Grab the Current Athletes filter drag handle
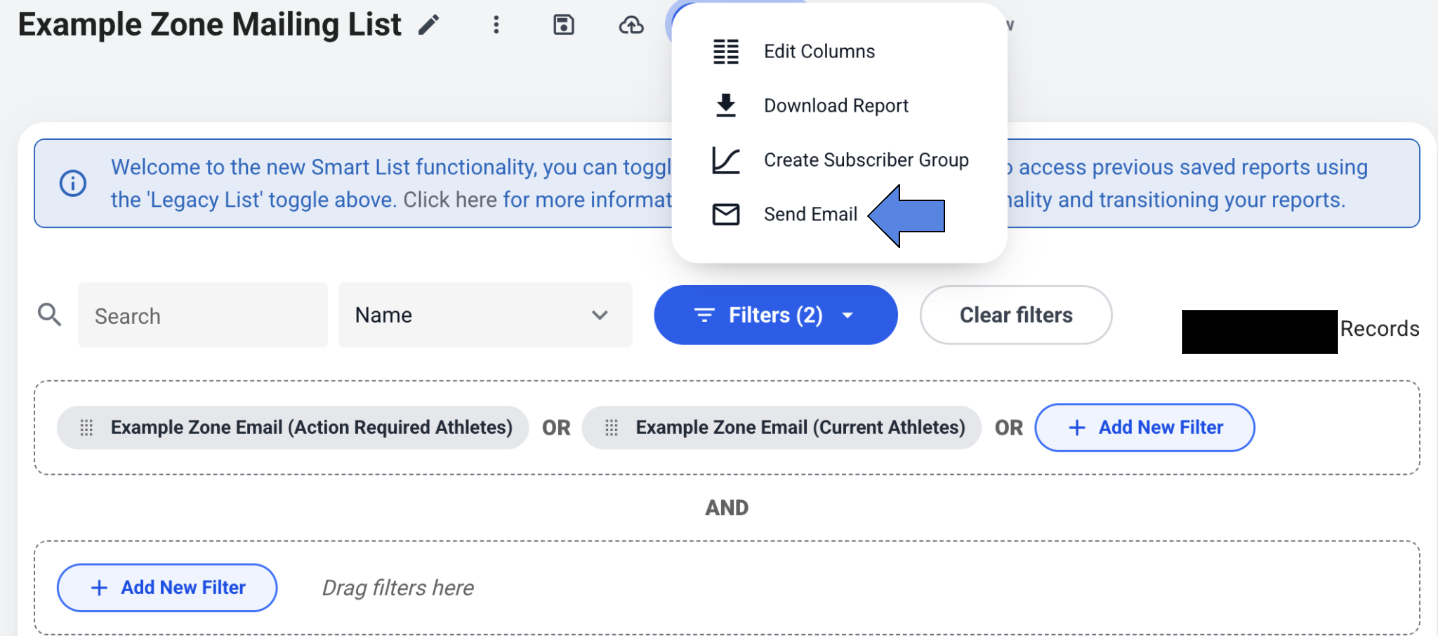Image resolution: width=1440 pixels, height=636 pixels. point(611,428)
